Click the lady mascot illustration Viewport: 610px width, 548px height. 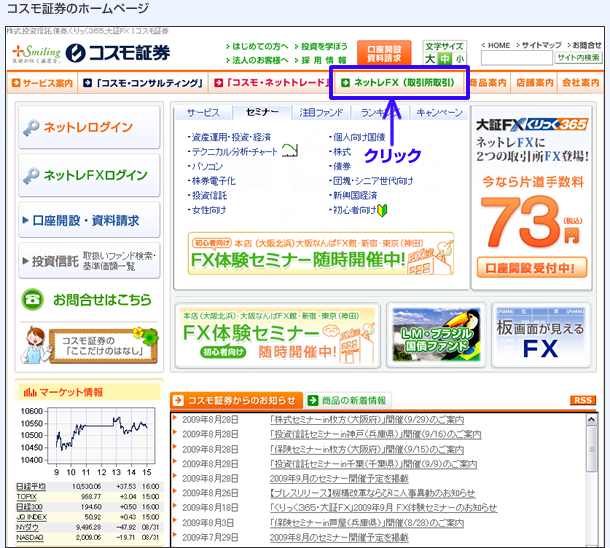[35, 345]
